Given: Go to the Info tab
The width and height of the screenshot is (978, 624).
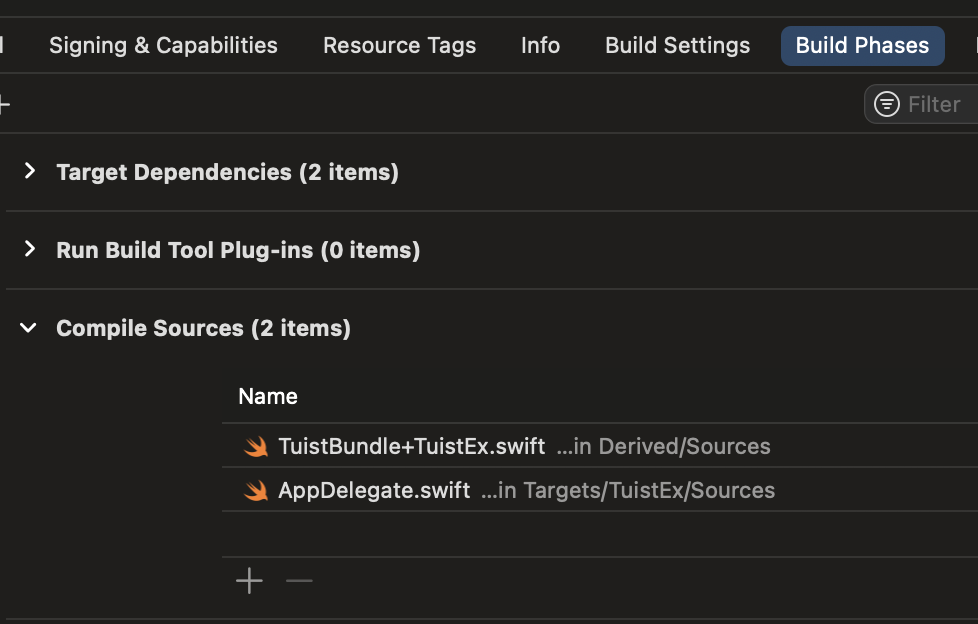Looking at the screenshot, I should pos(540,46).
